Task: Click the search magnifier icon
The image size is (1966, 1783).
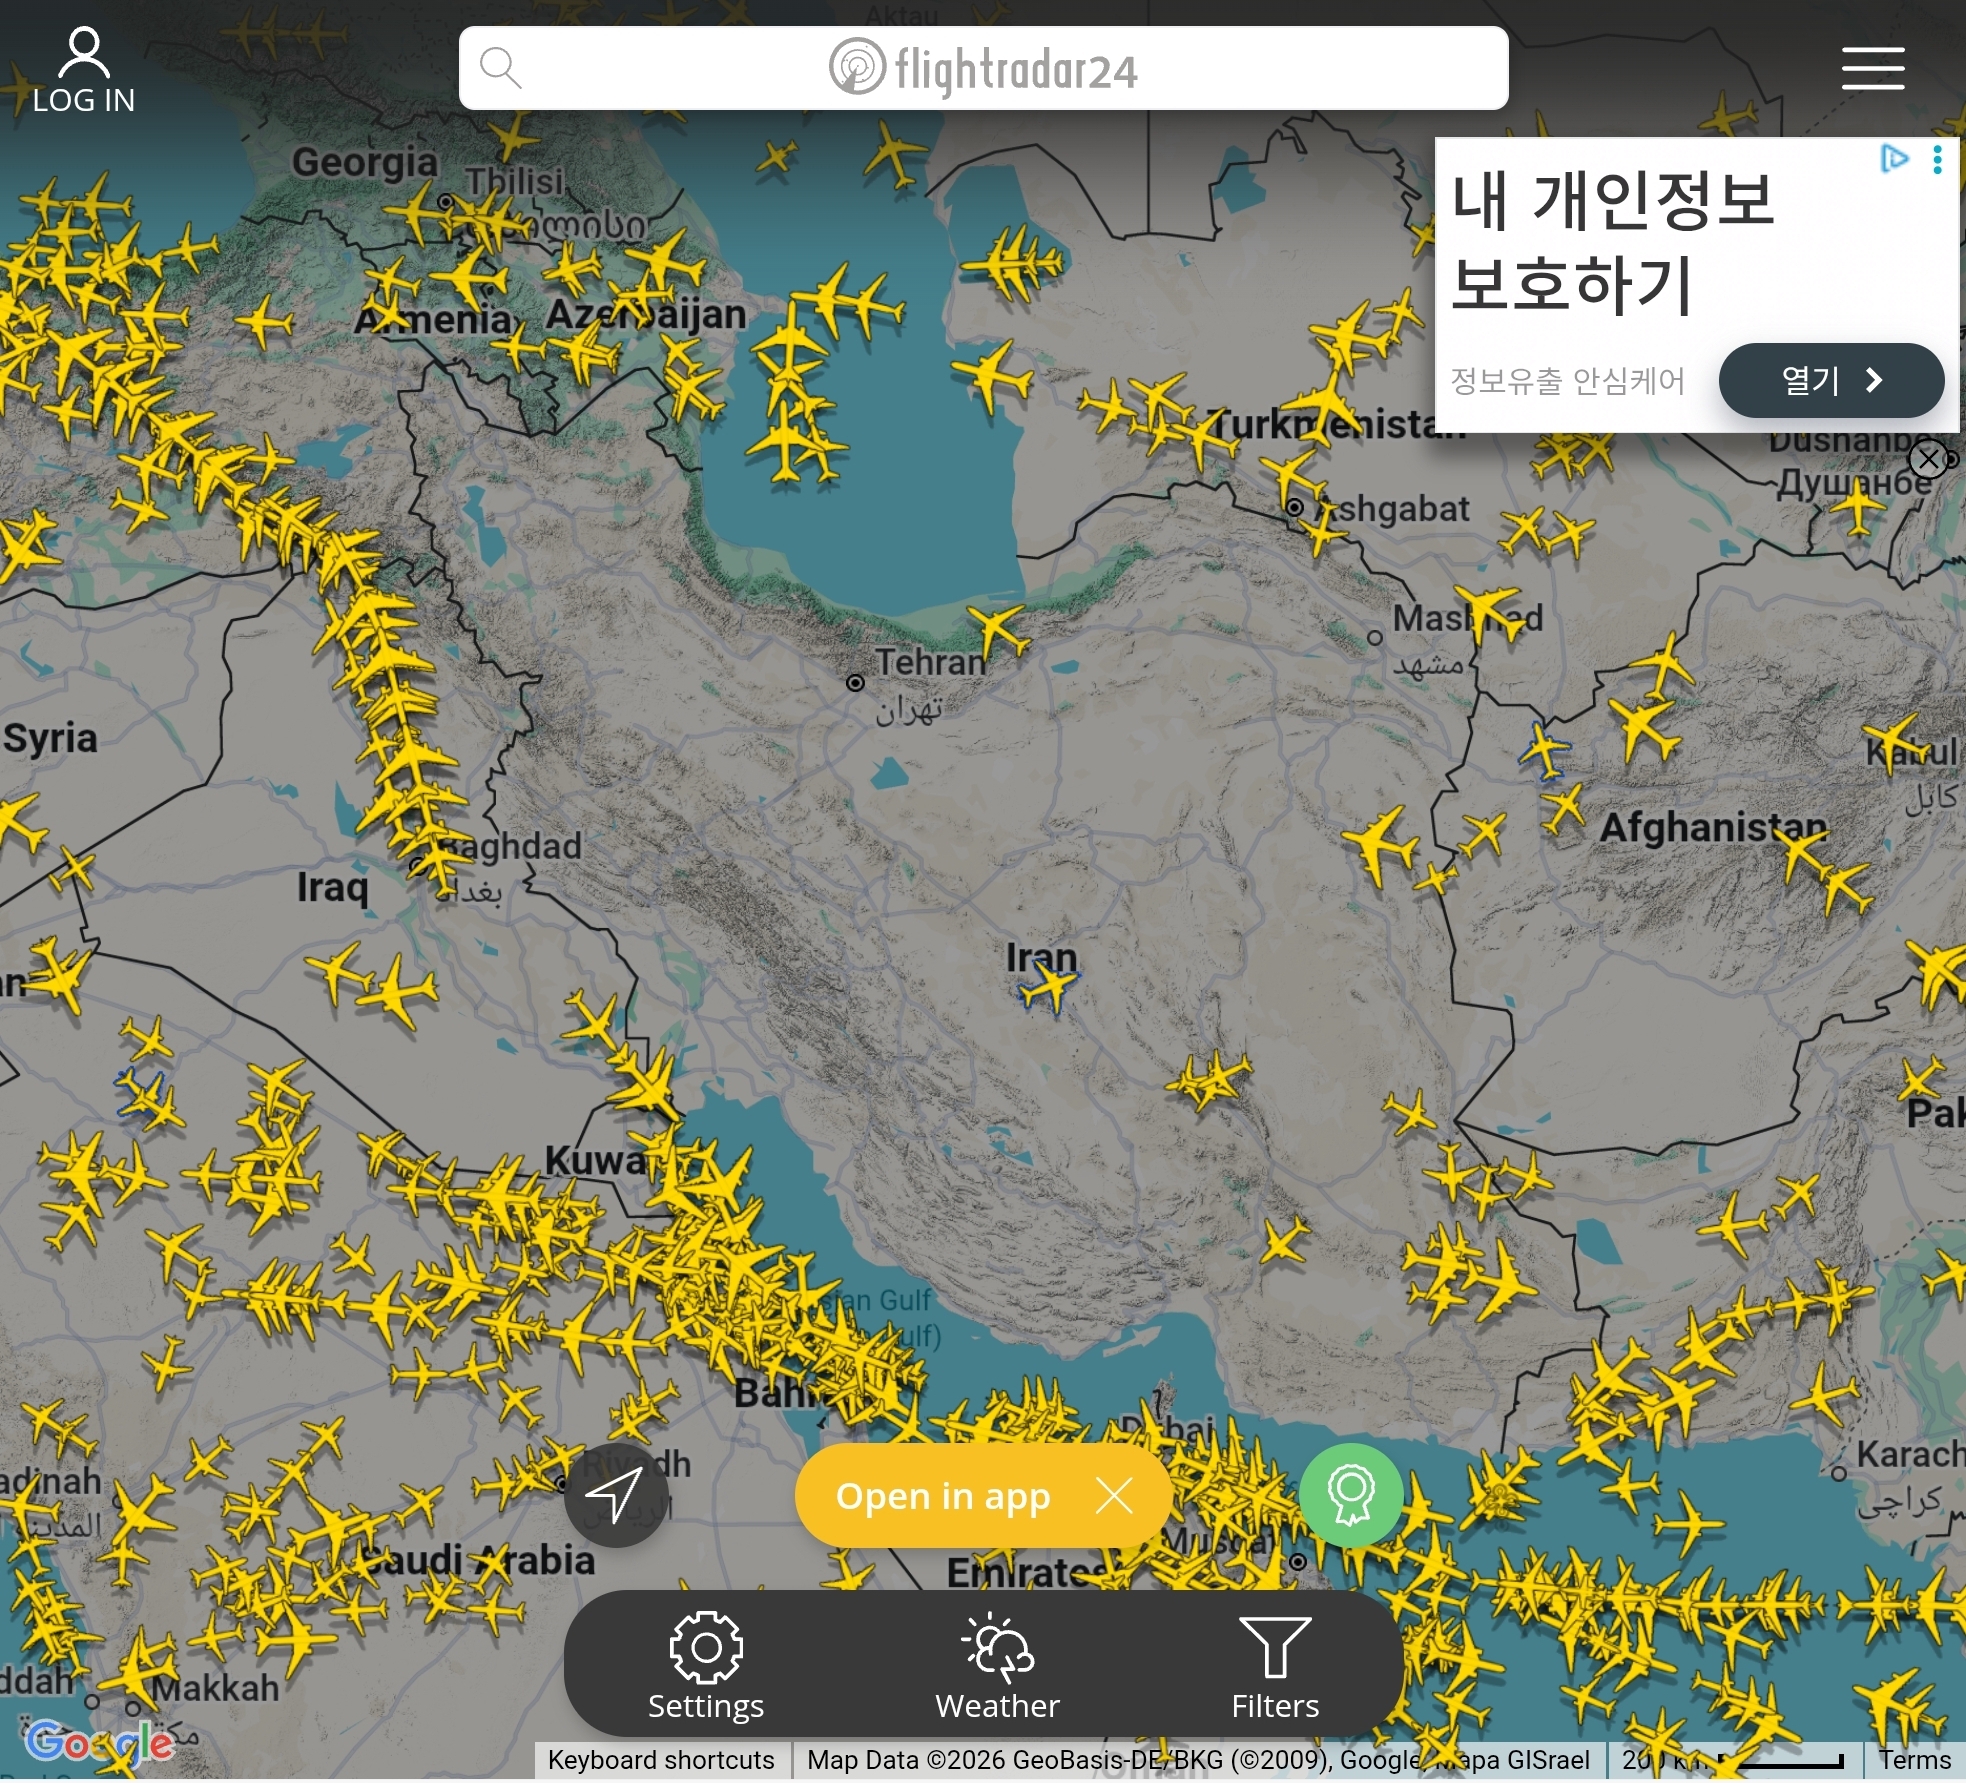Action: click(x=500, y=68)
